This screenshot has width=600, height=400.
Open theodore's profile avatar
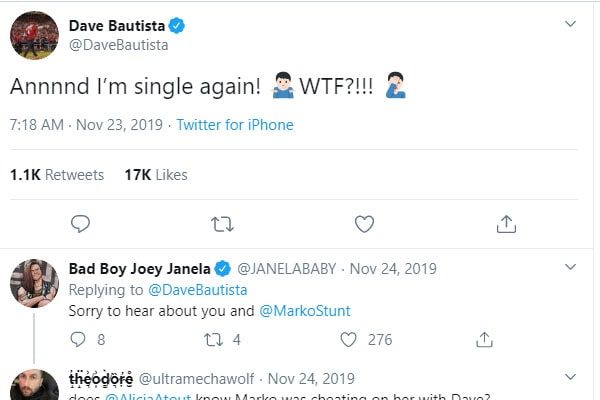click(34, 385)
